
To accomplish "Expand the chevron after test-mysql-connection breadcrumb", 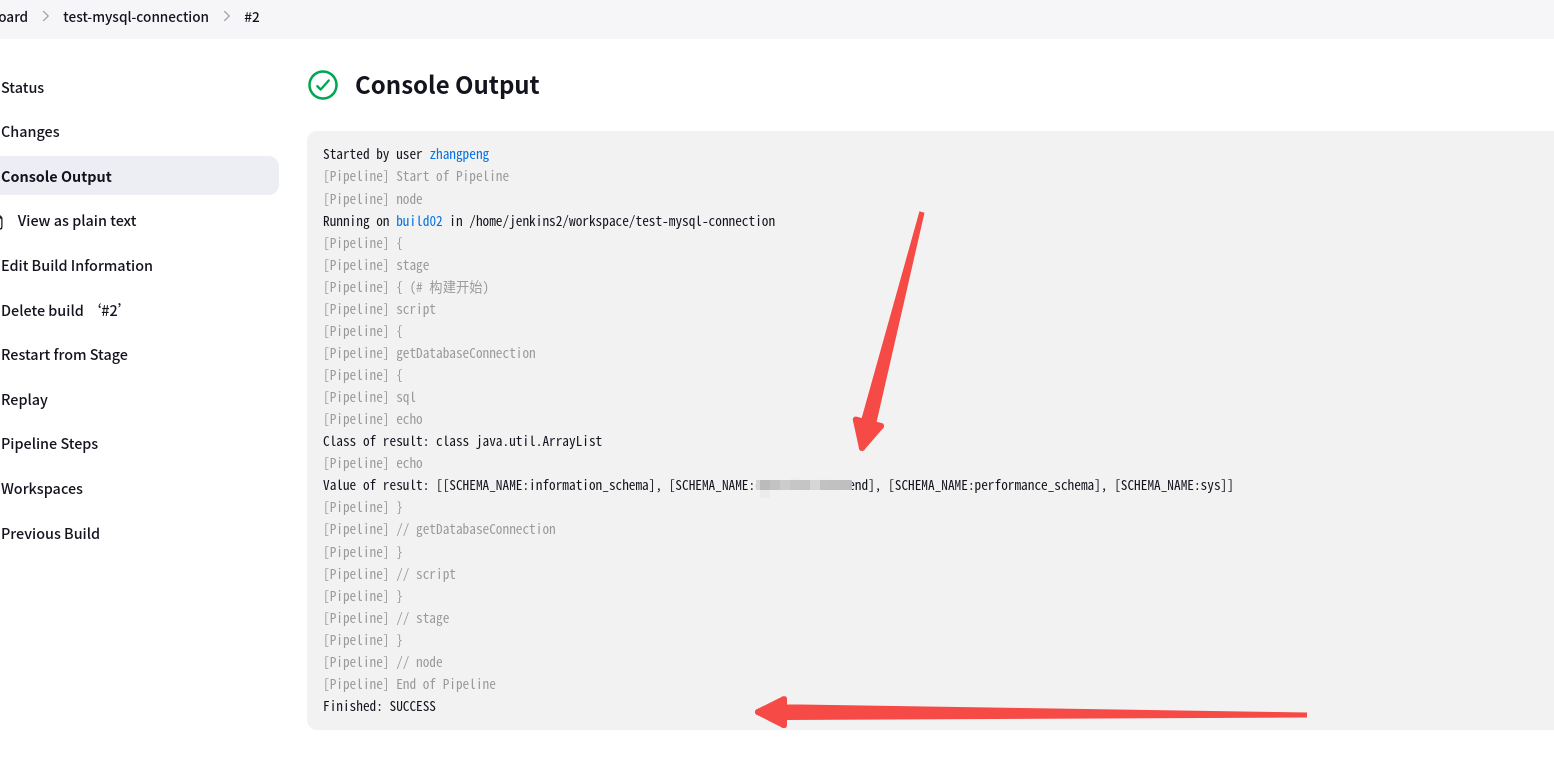I will pos(226,16).
